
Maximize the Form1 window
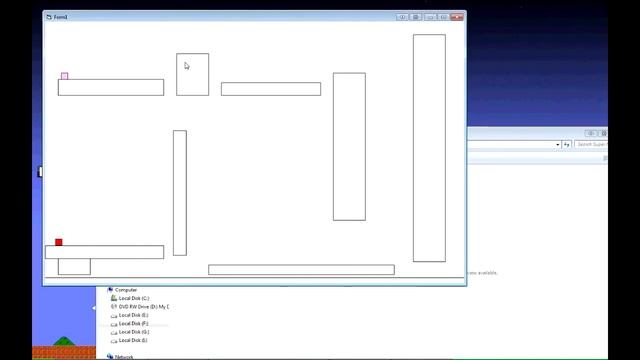444,17
